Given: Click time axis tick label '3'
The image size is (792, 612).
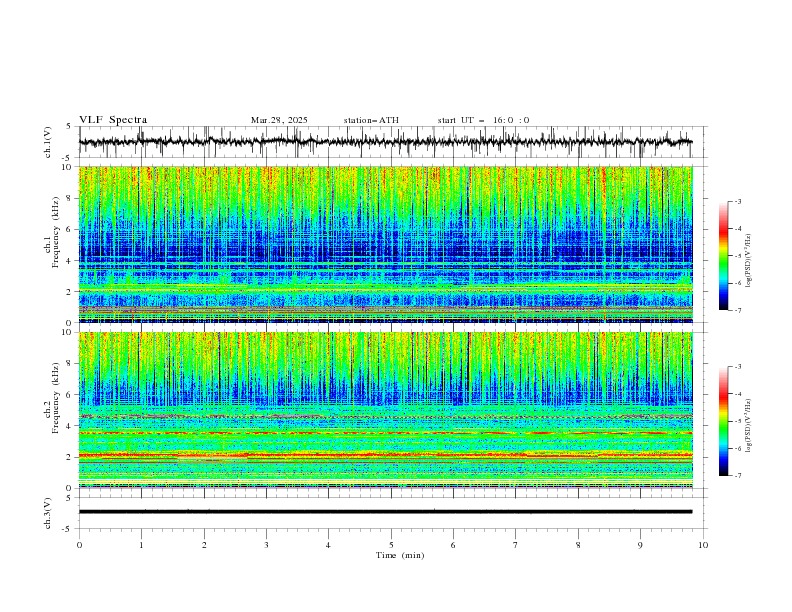Looking at the screenshot, I should pyautogui.click(x=266, y=545).
